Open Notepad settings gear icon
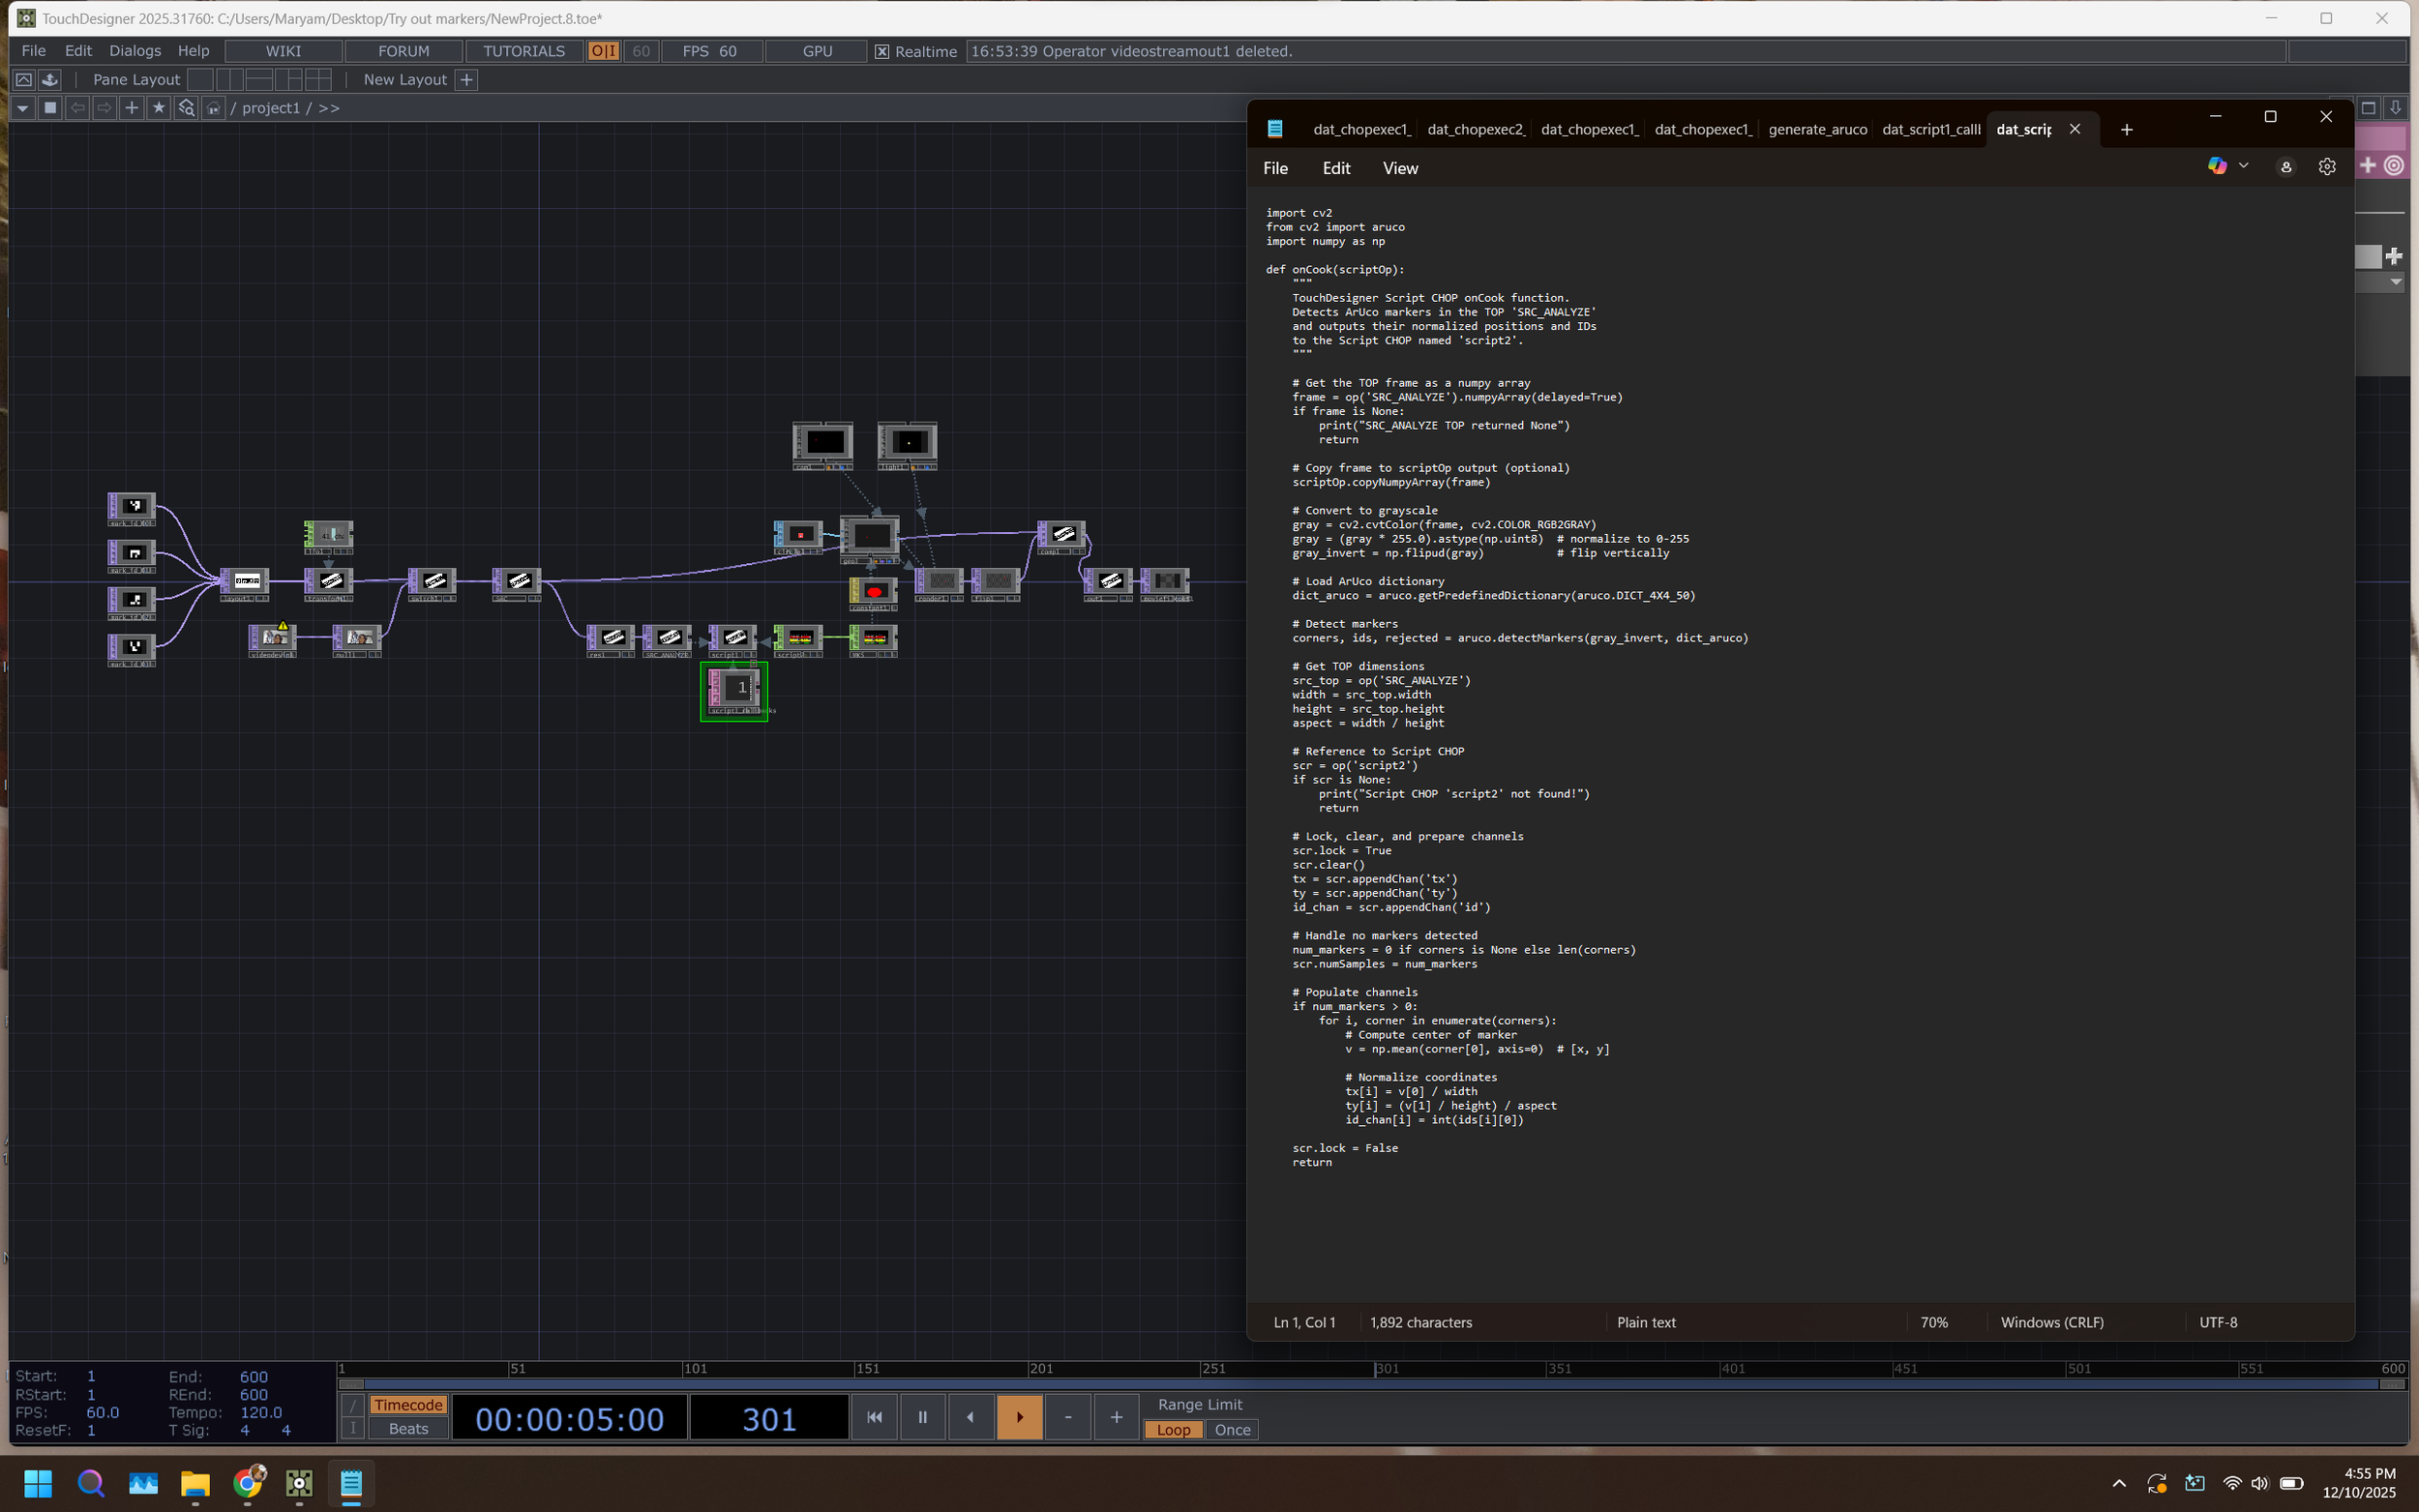Screen dimensions: 2419x1512 [2326, 167]
